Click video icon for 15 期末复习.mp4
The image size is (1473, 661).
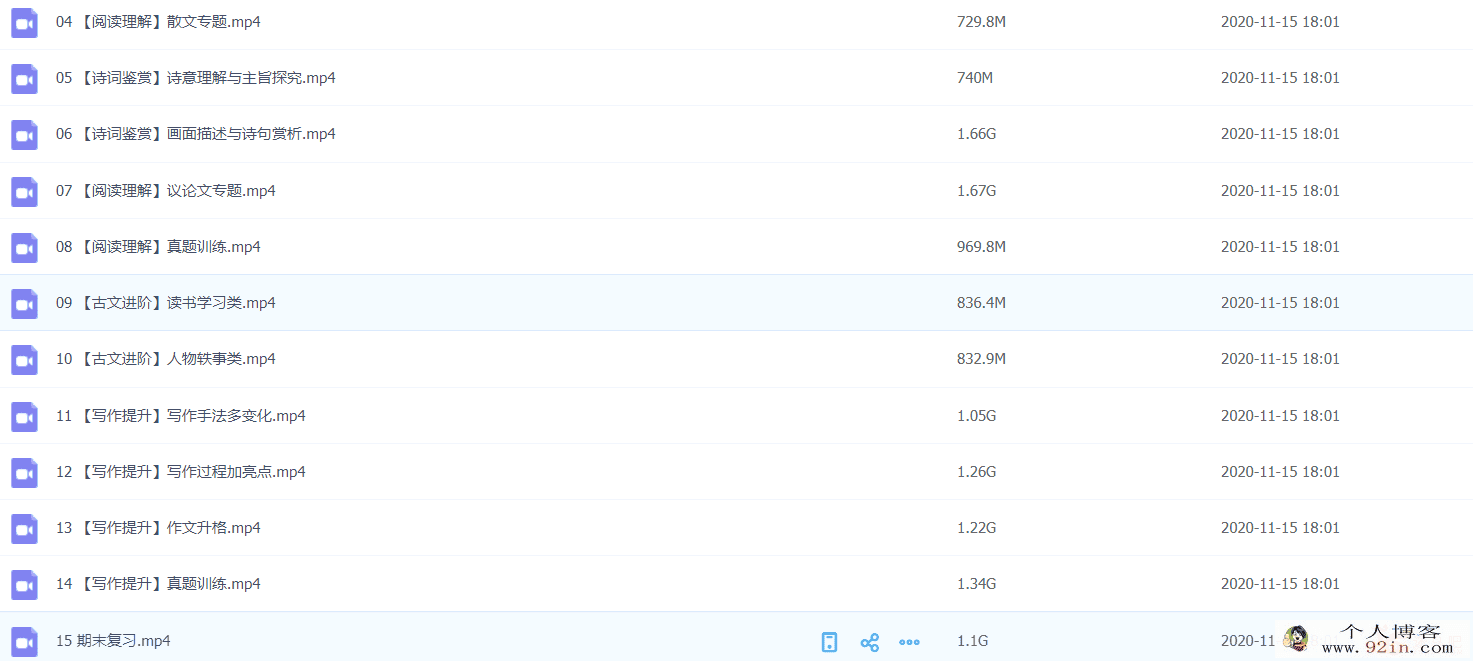[x=24, y=641]
